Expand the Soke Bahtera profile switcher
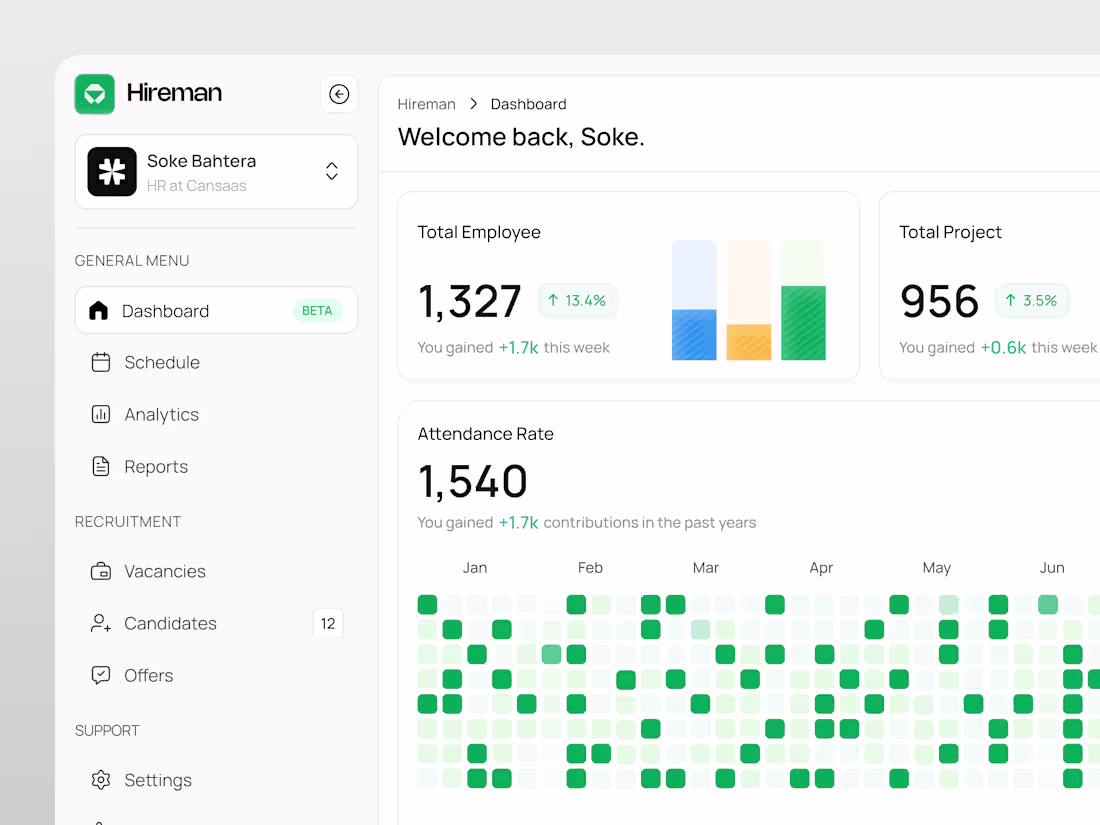Screen dimensions: 1100x825 215,171
